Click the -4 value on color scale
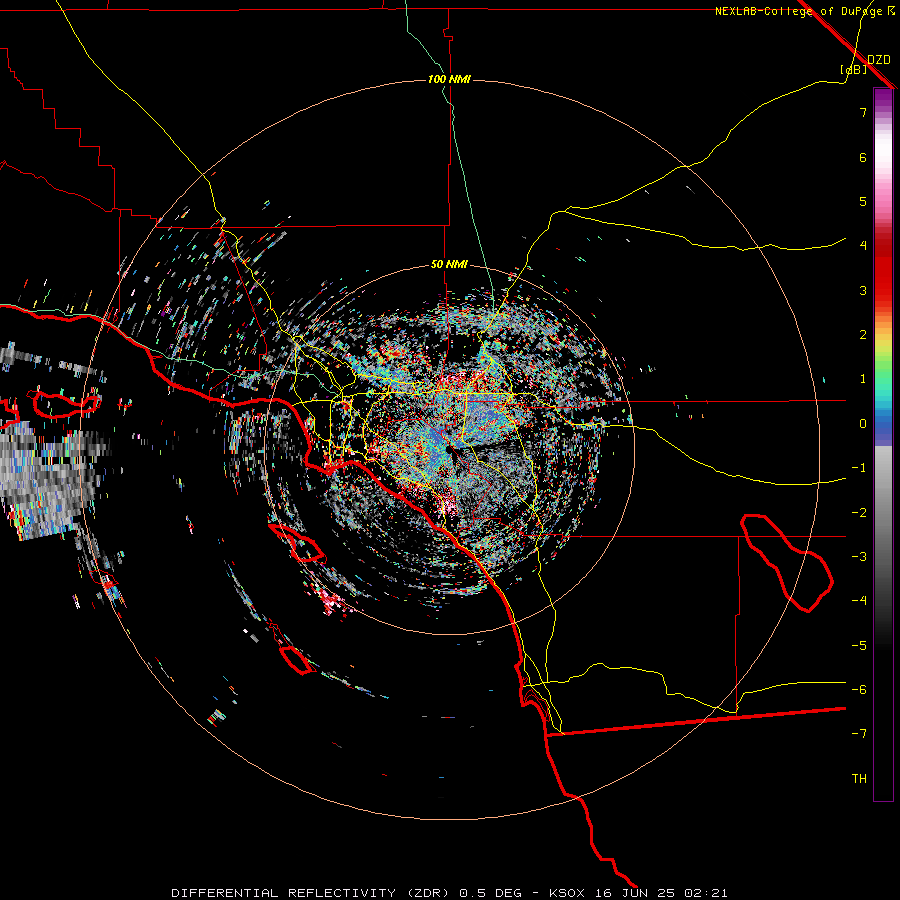 click(x=859, y=601)
